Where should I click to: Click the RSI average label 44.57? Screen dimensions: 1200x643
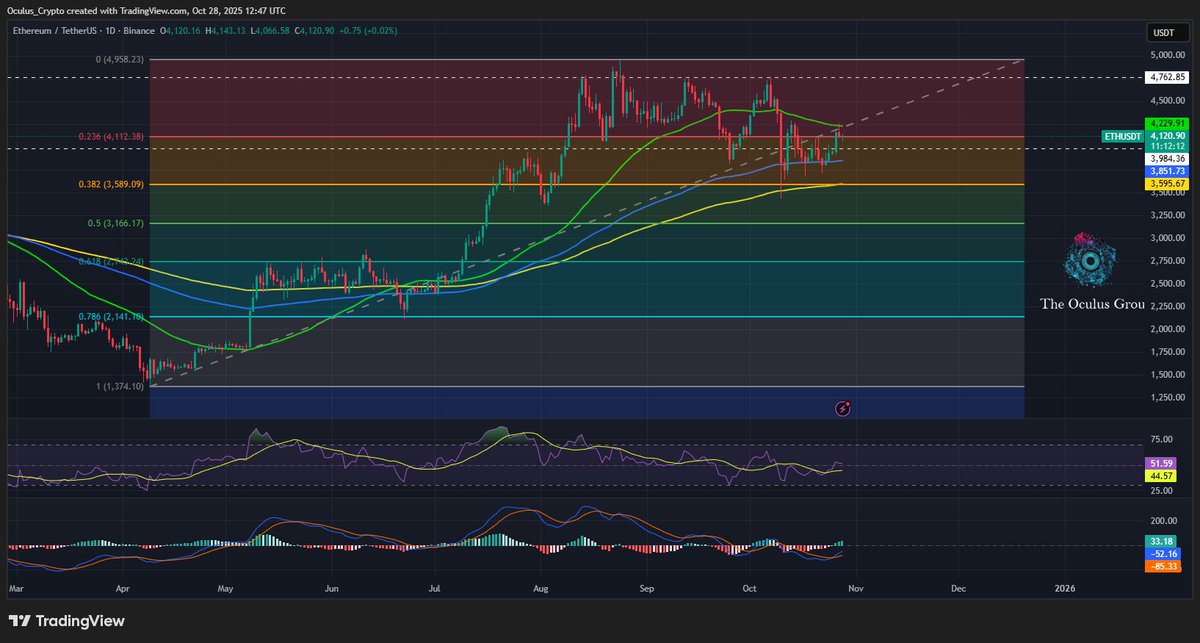[1161, 477]
